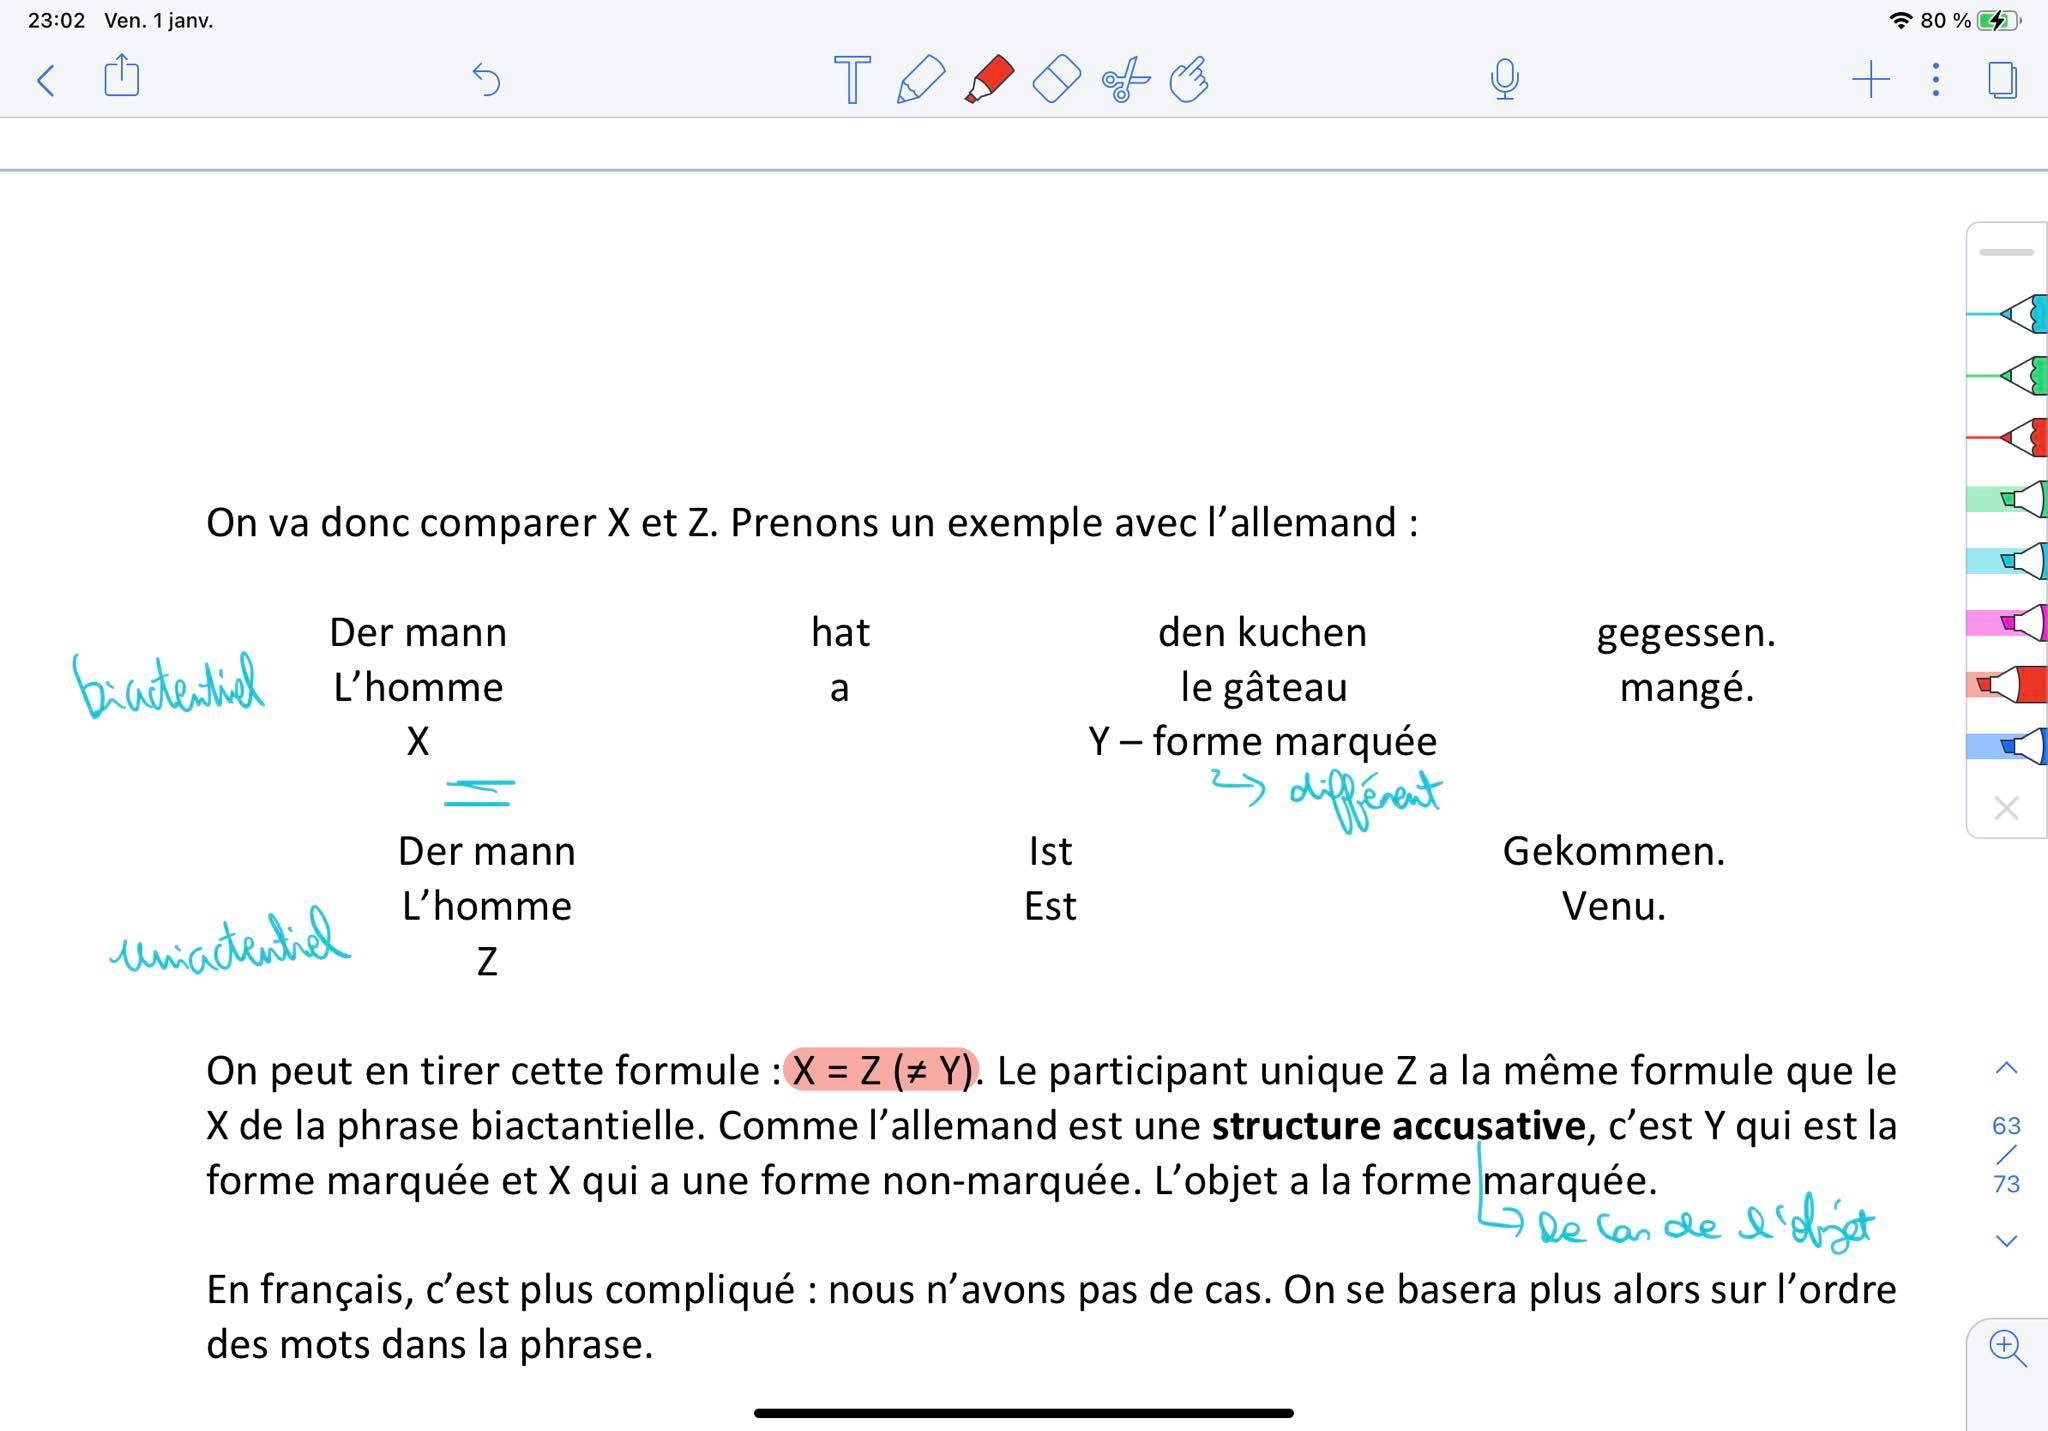Tap the sentence starting 'En français, c'est plus compliqué'

[1051, 1316]
